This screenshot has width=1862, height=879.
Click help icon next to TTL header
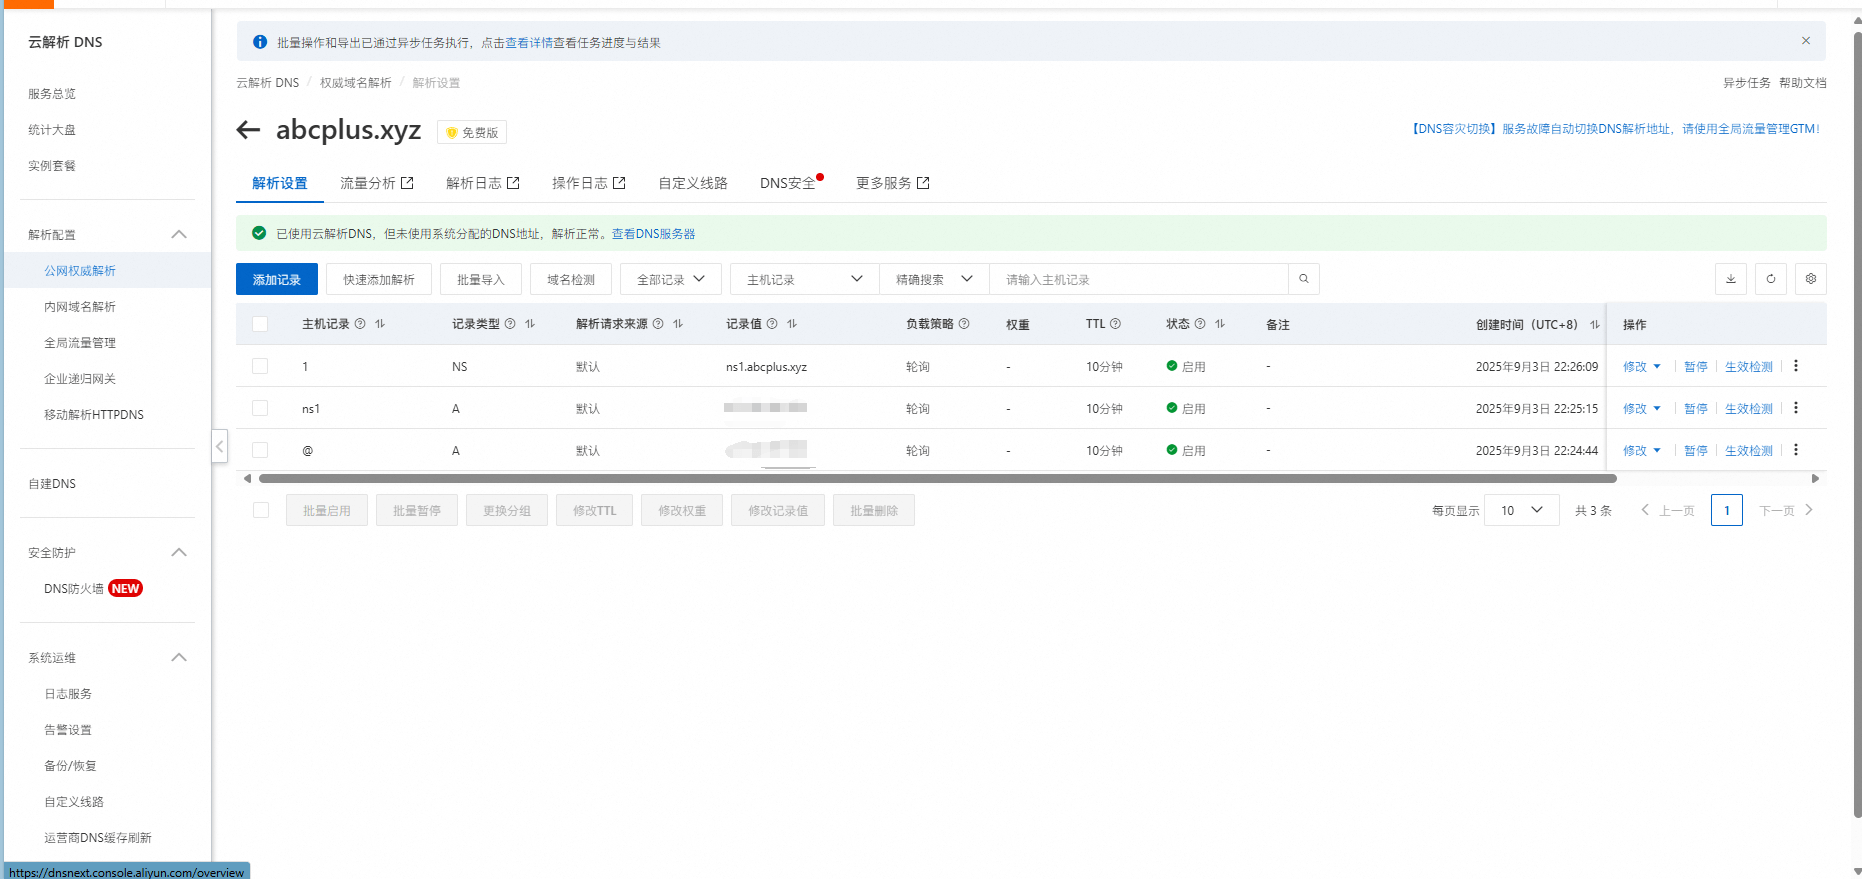pos(1115,324)
